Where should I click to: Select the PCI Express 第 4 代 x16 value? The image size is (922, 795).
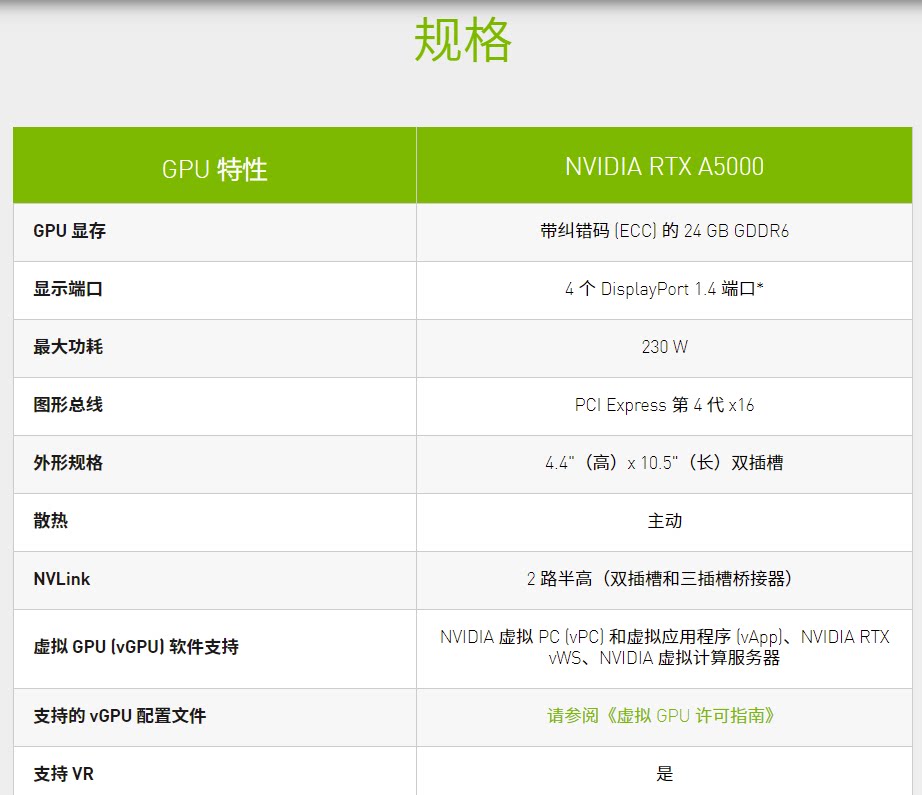click(664, 405)
